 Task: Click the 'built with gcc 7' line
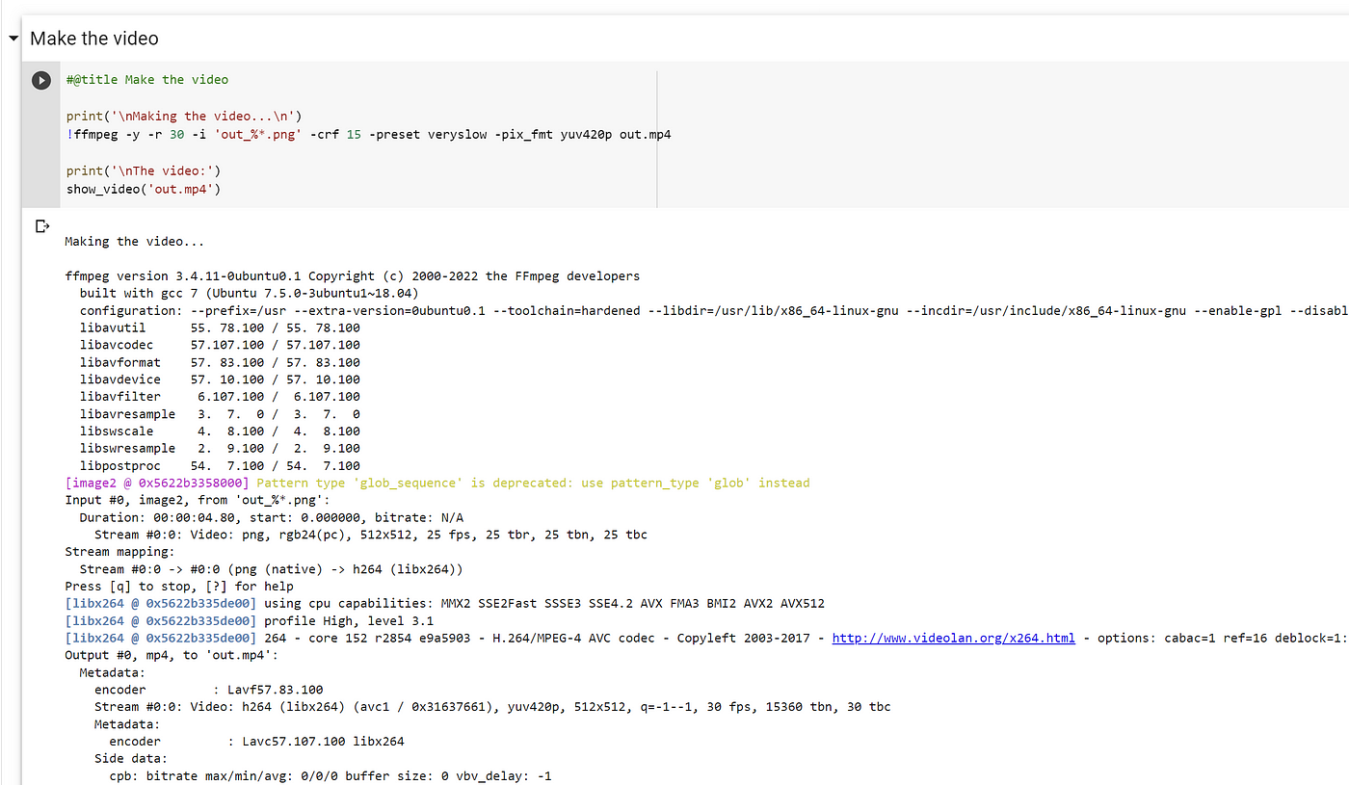(x=249, y=293)
